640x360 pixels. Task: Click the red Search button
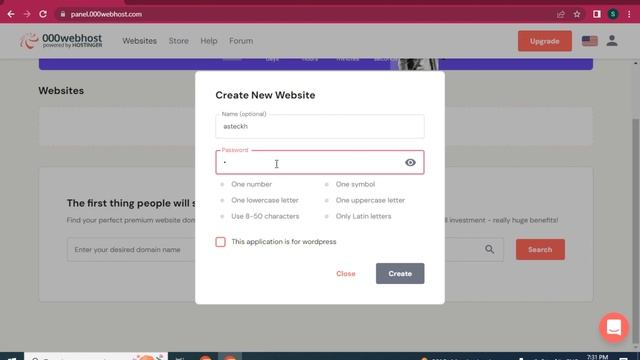(x=540, y=249)
